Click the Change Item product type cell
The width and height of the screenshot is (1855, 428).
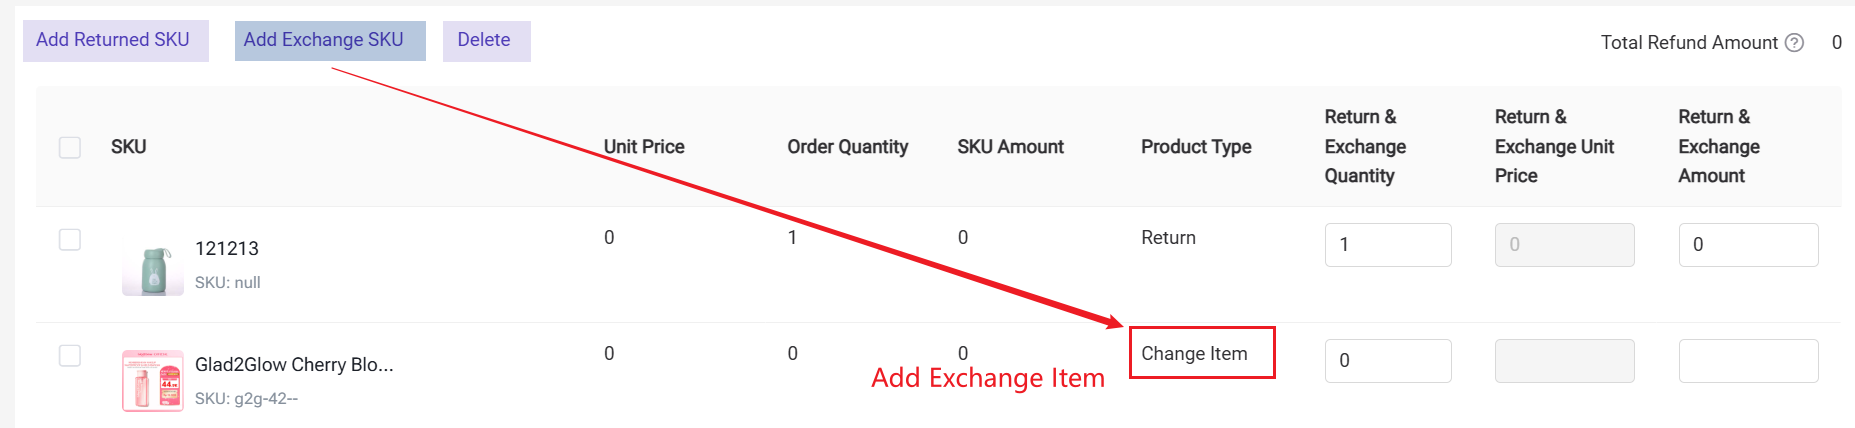pos(1194,354)
